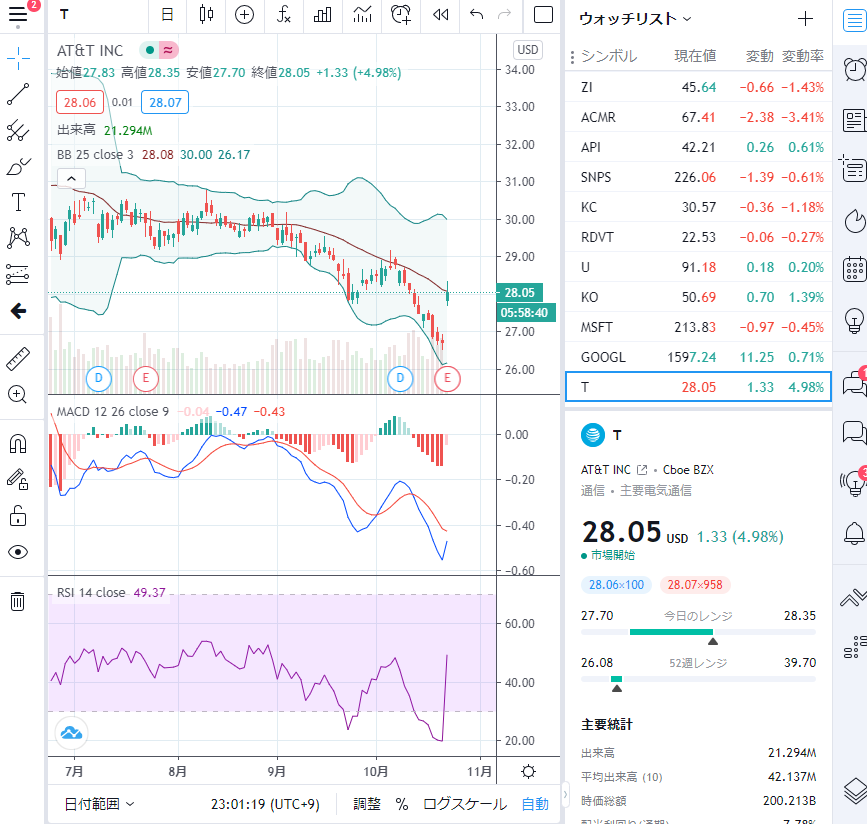
Task: Select the crosshair cursor tool
Action: point(18,58)
